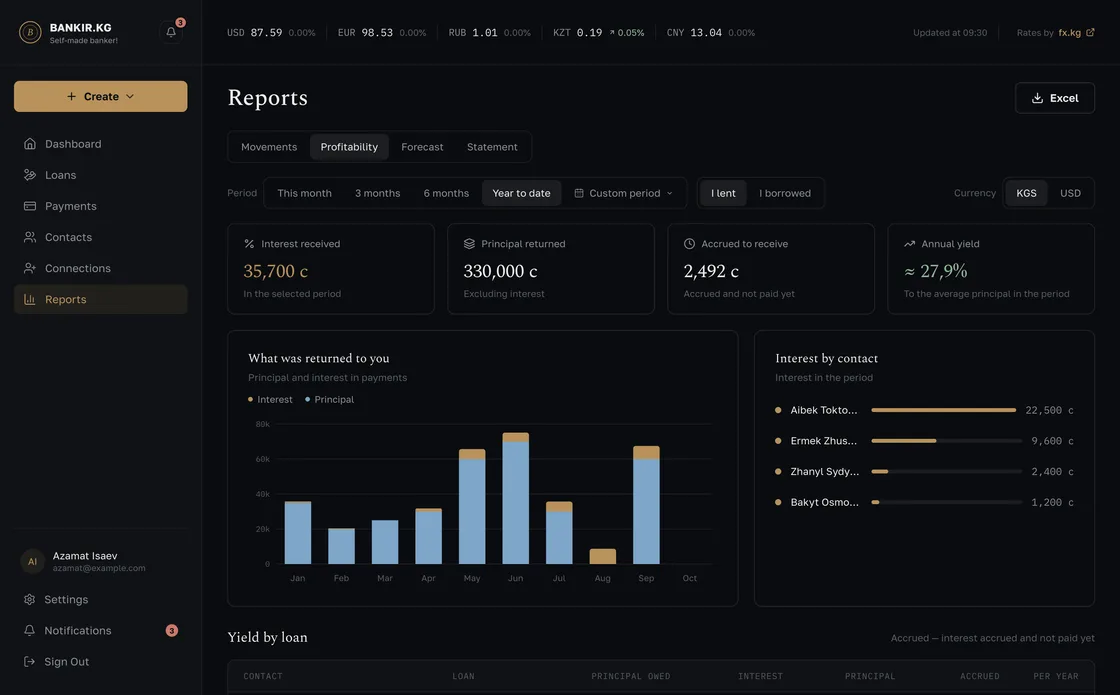This screenshot has height=695, width=1120.
Task: Click the BANKIR.KG logo icon
Action: point(30,32)
